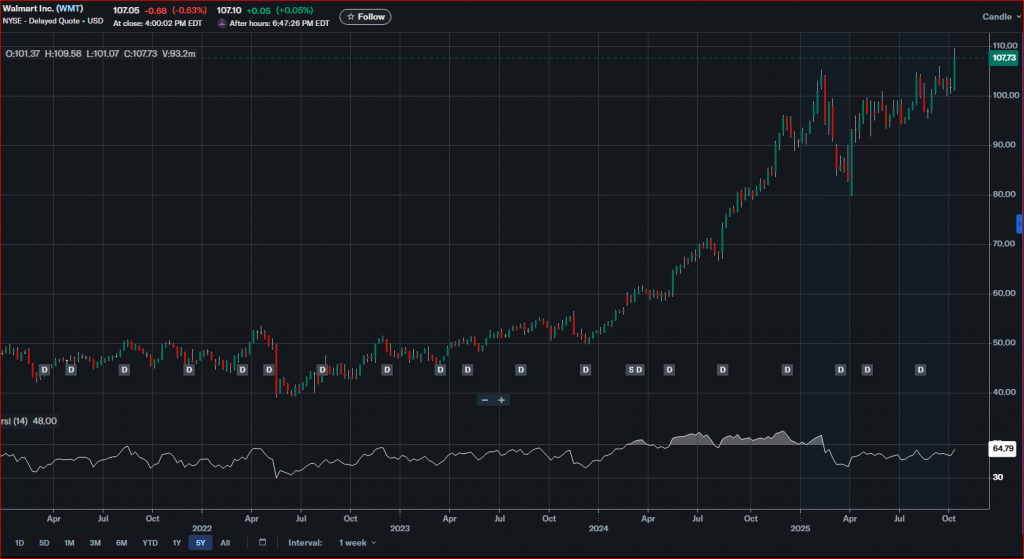Click the zoom in plus icon
This screenshot has width=1024, height=559.
click(502, 400)
